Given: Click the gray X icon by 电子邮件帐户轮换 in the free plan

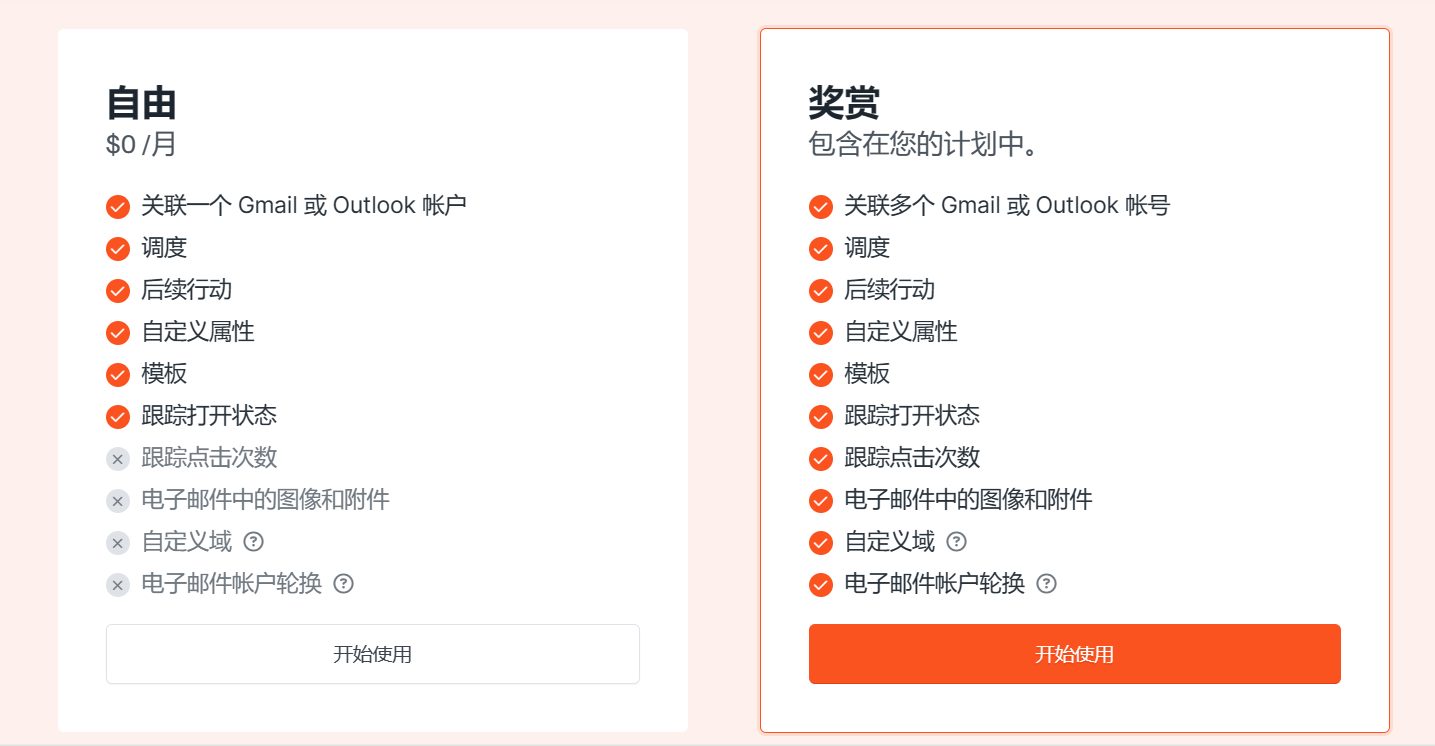Looking at the screenshot, I should pyautogui.click(x=118, y=585).
